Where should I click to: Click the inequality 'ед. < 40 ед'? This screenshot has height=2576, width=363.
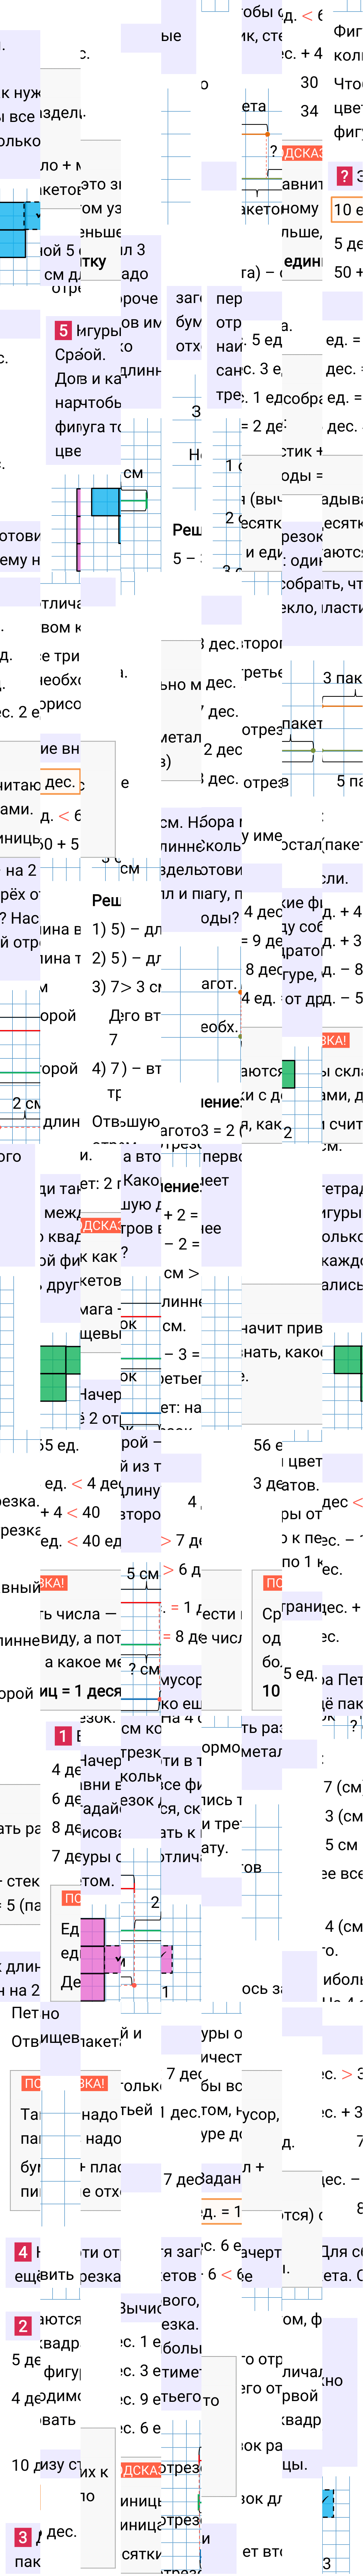(x=80, y=1541)
